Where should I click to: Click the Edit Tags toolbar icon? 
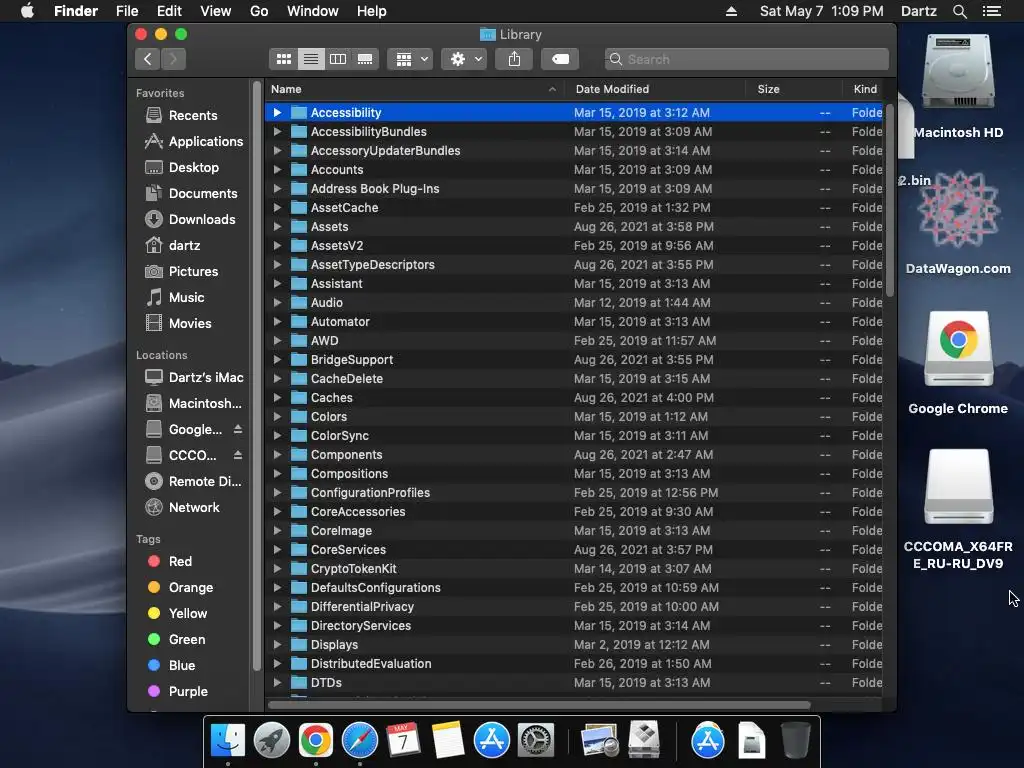[560, 59]
